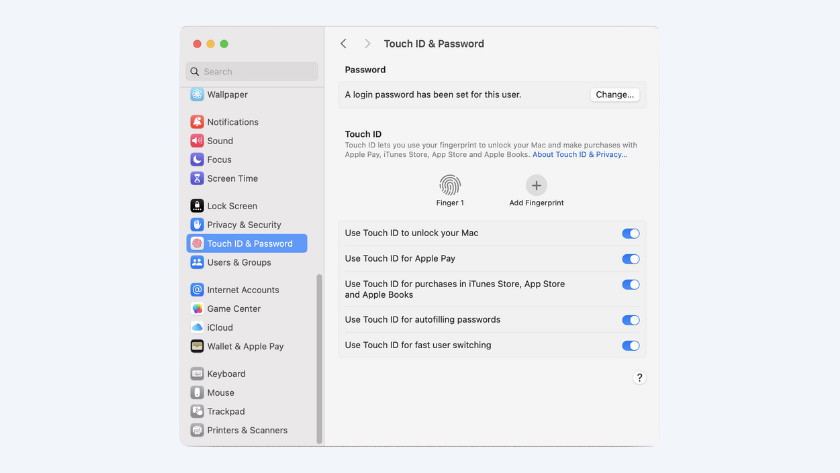Select Game Center label in sidebar

coord(234,309)
